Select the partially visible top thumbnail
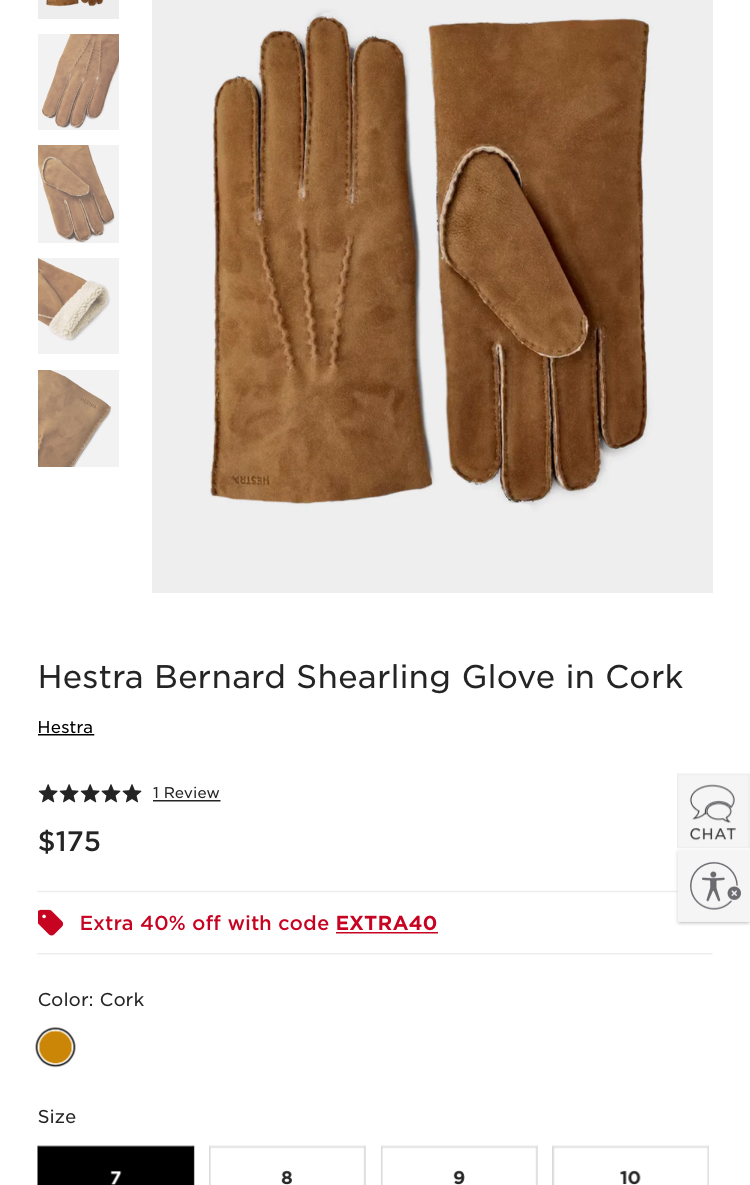This screenshot has width=750, height=1185. click(x=78, y=8)
